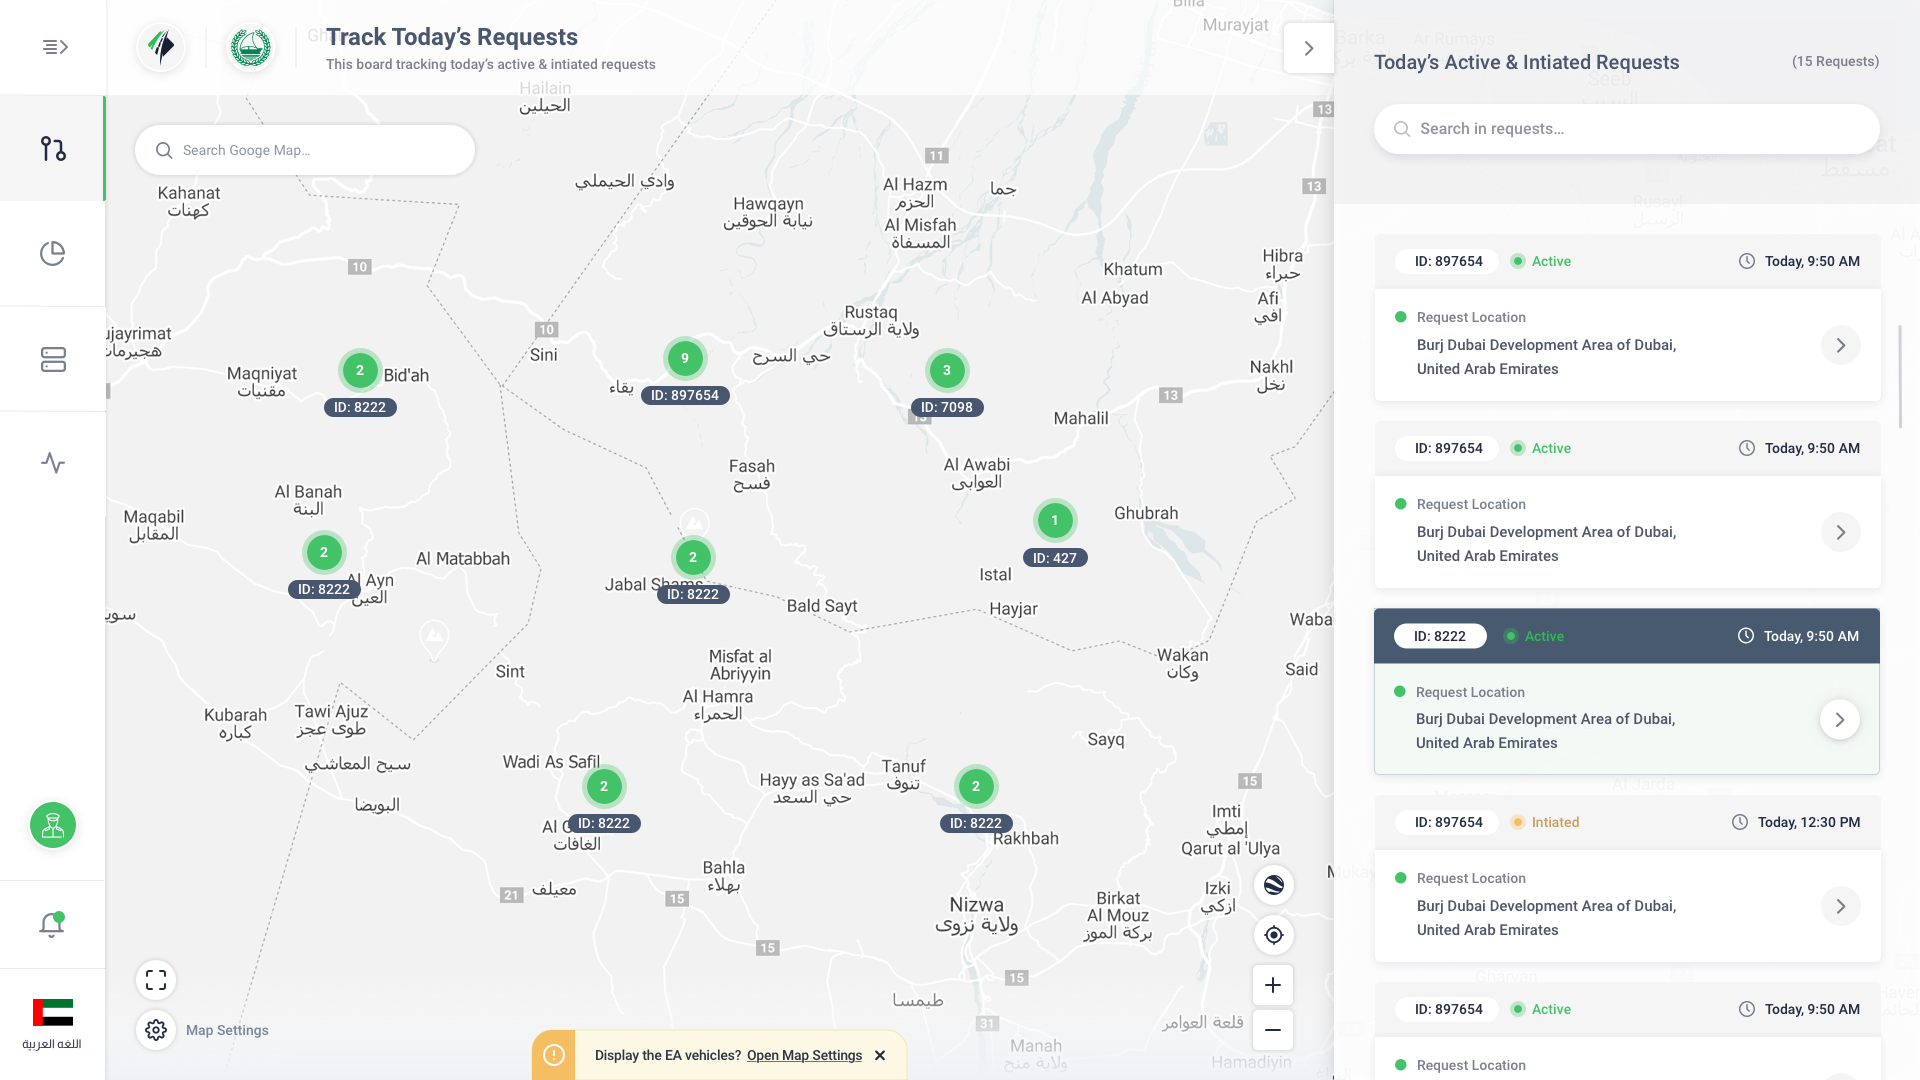Switch language via the UAE flag

[x=53, y=1012]
